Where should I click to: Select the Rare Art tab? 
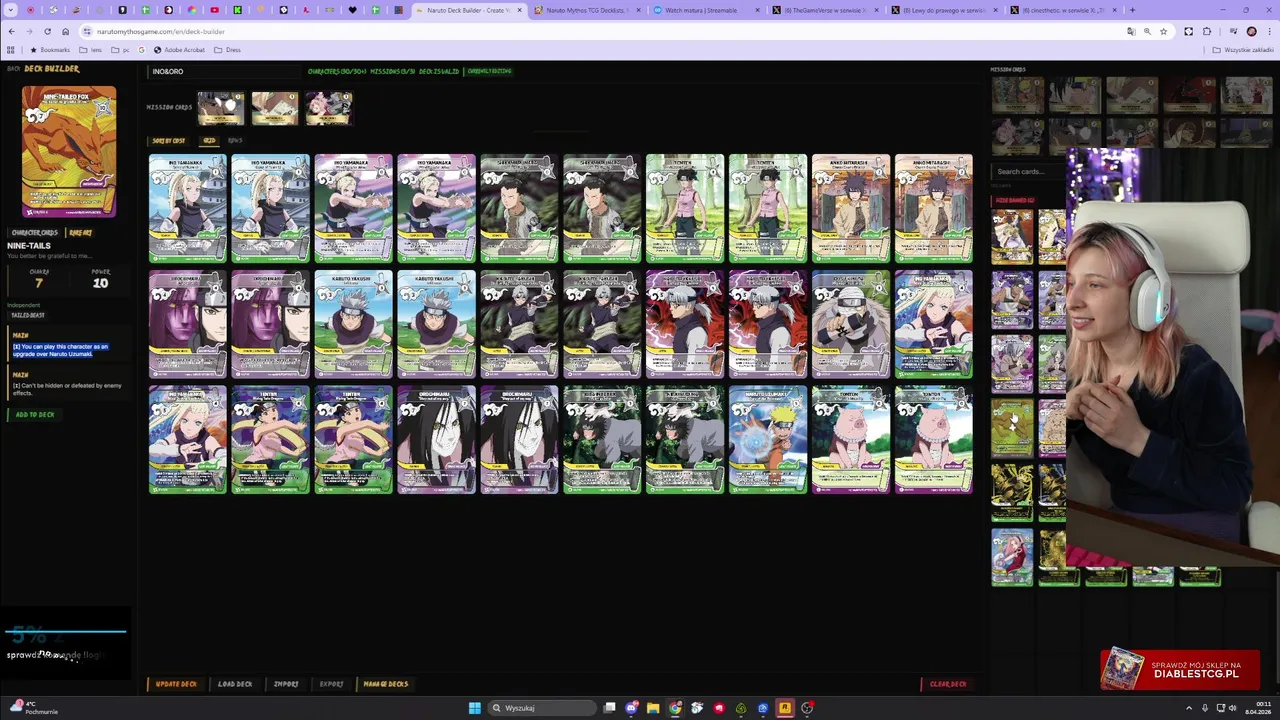point(80,233)
